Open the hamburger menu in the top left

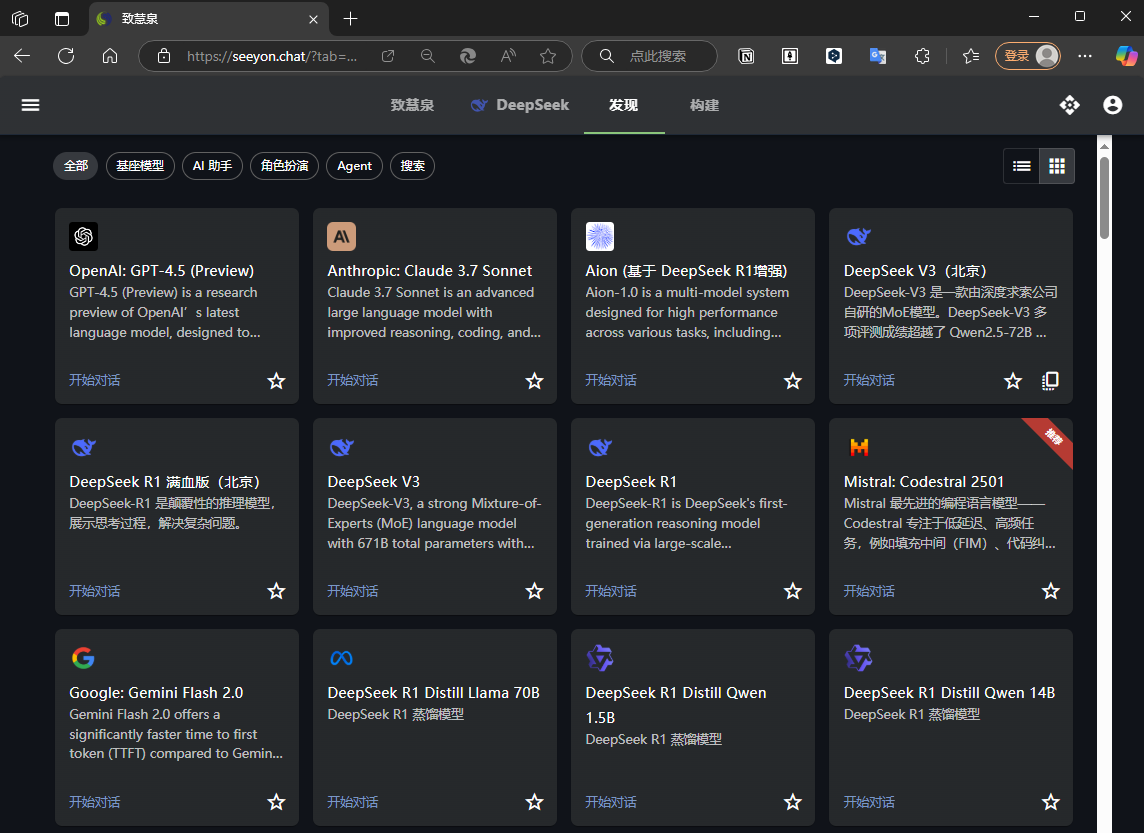[x=30, y=105]
